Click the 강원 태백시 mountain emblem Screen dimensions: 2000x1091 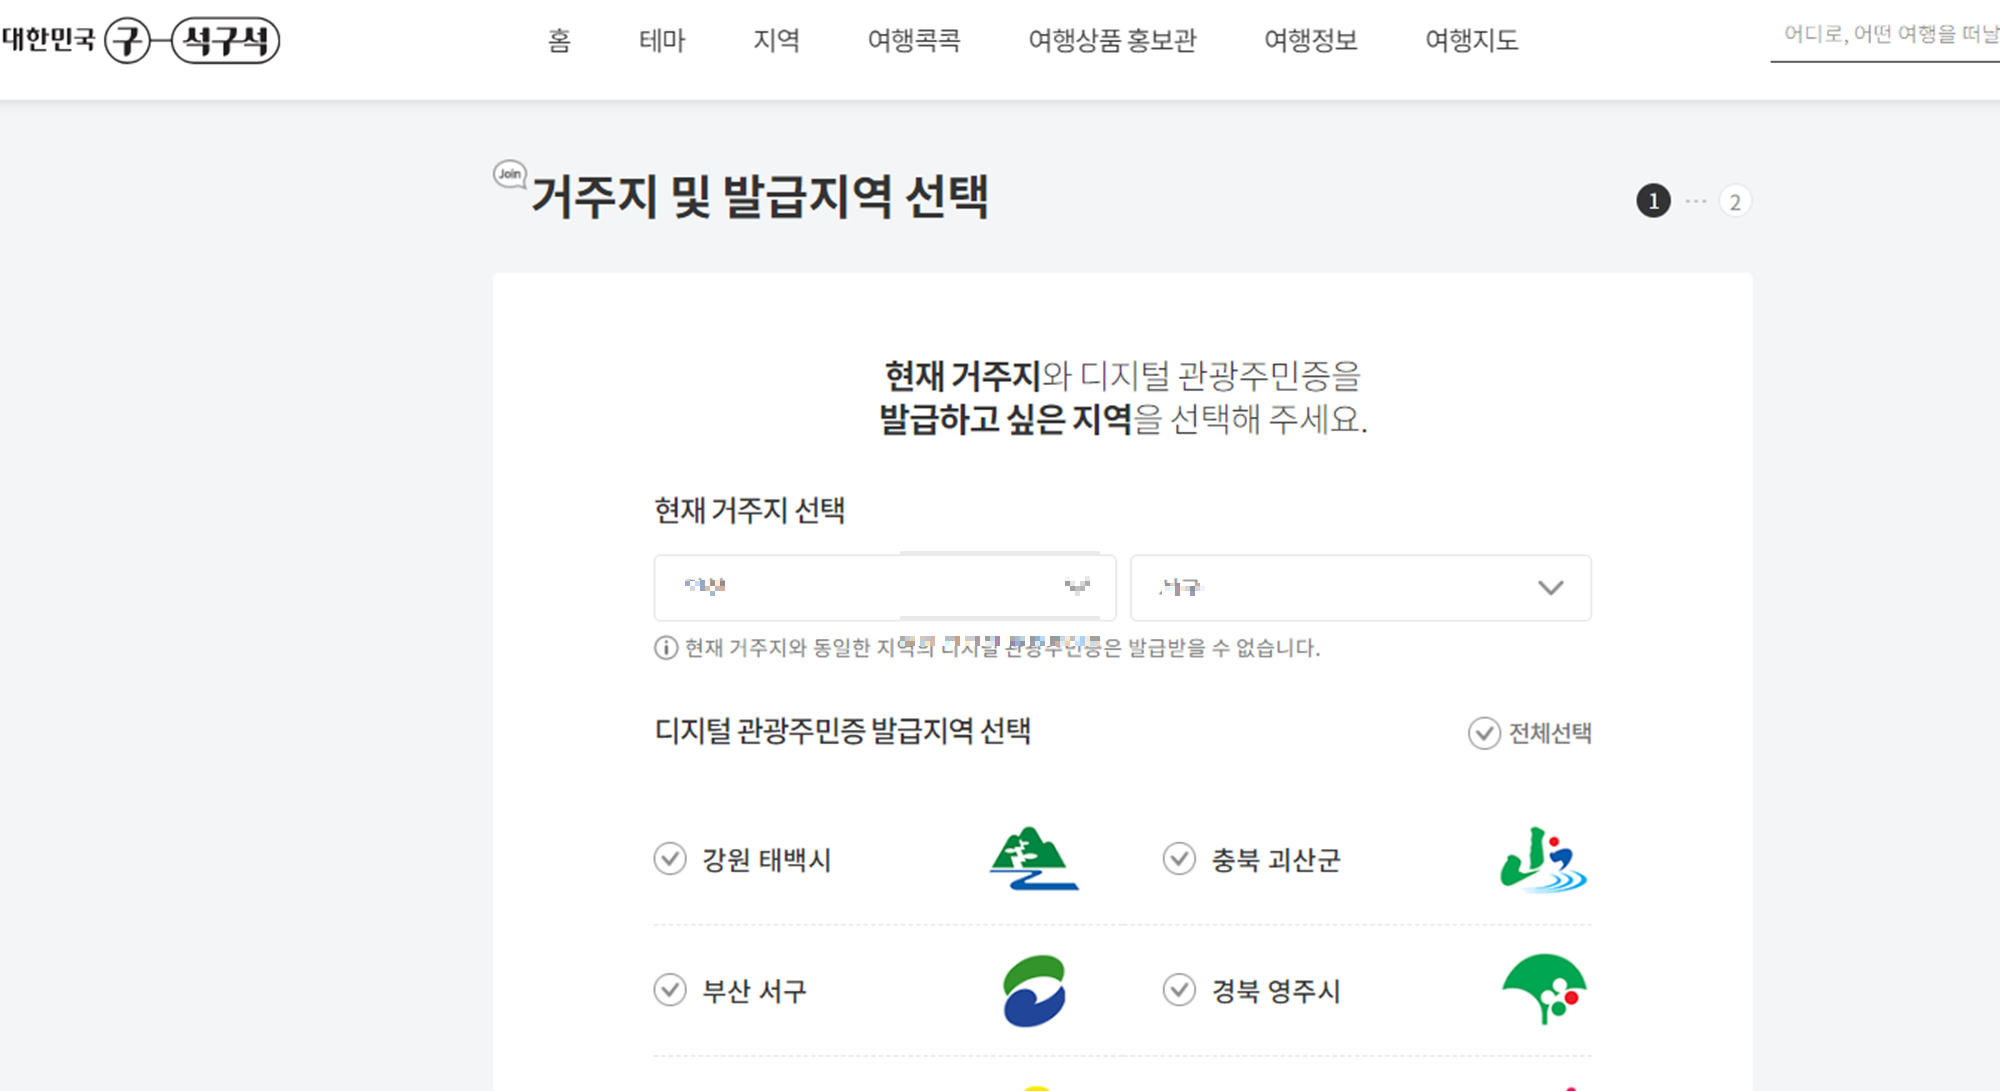(1034, 859)
